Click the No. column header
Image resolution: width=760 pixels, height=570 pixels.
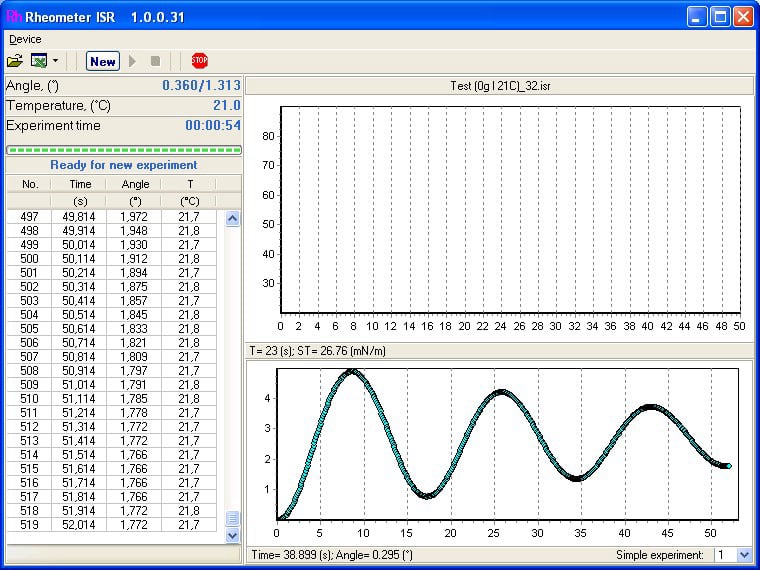tap(30, 184)
